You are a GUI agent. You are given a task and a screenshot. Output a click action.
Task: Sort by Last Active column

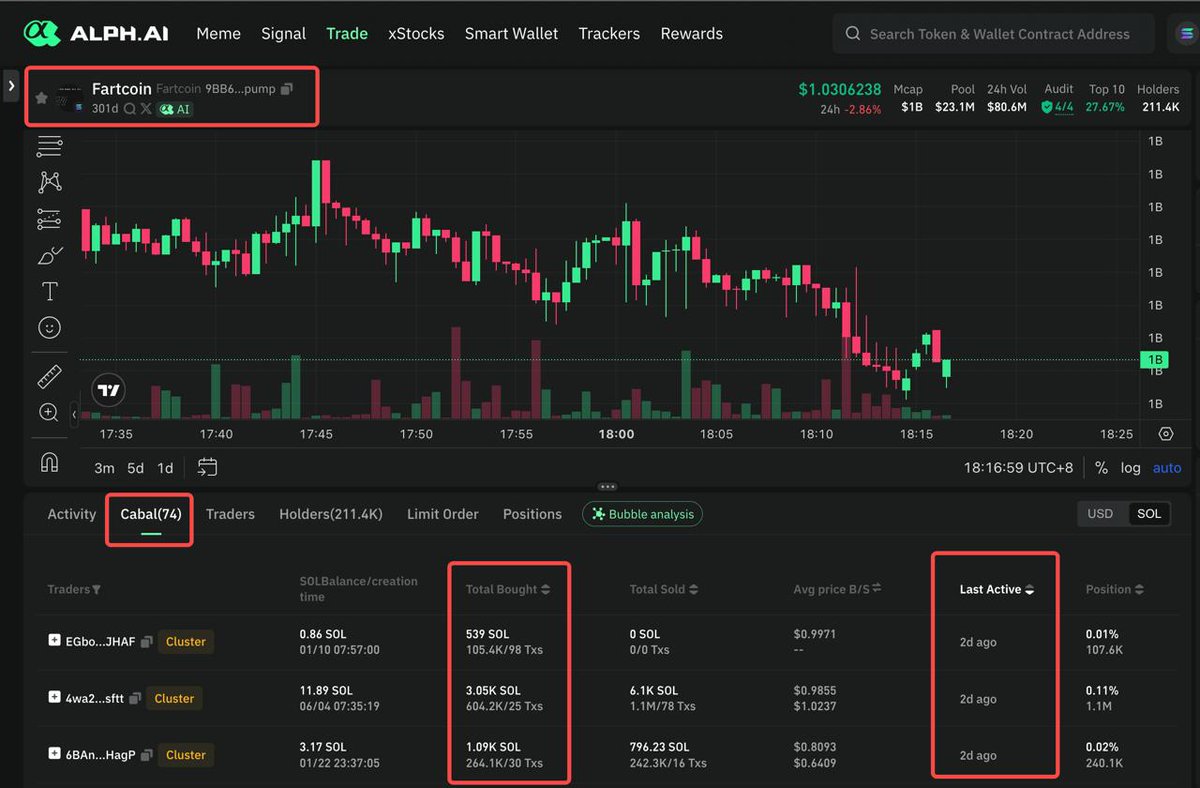click(x=996, y=590)
